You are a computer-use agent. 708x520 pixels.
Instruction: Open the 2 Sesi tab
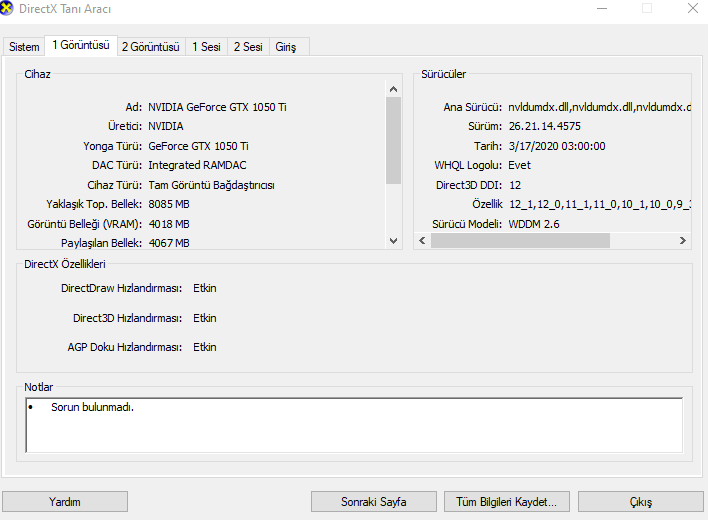click(248, 47)
